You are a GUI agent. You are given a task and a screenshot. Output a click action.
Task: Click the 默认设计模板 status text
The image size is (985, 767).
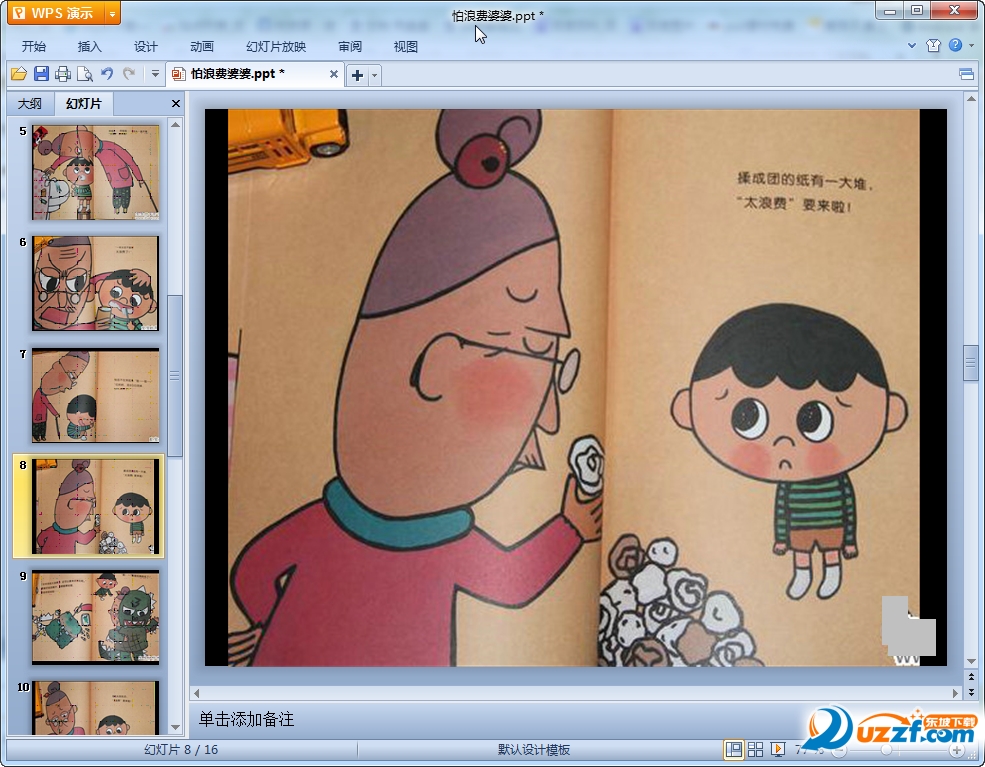(533, 750)
